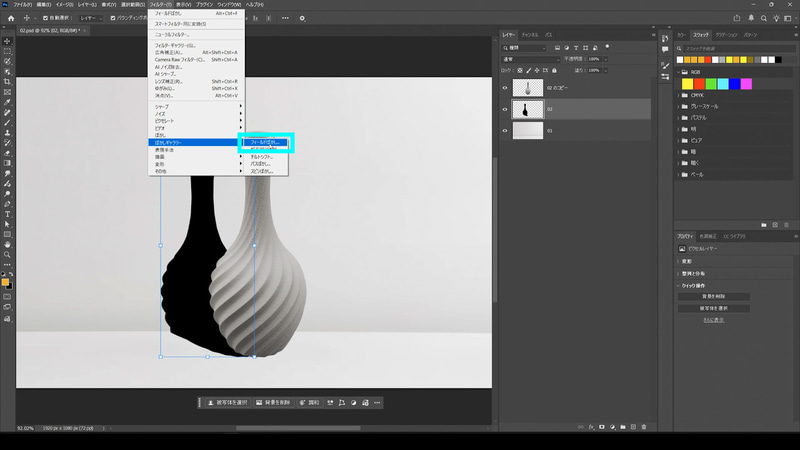
Task: Select the '02 のコピー' layer thumbnail
Action: point(528,88)
